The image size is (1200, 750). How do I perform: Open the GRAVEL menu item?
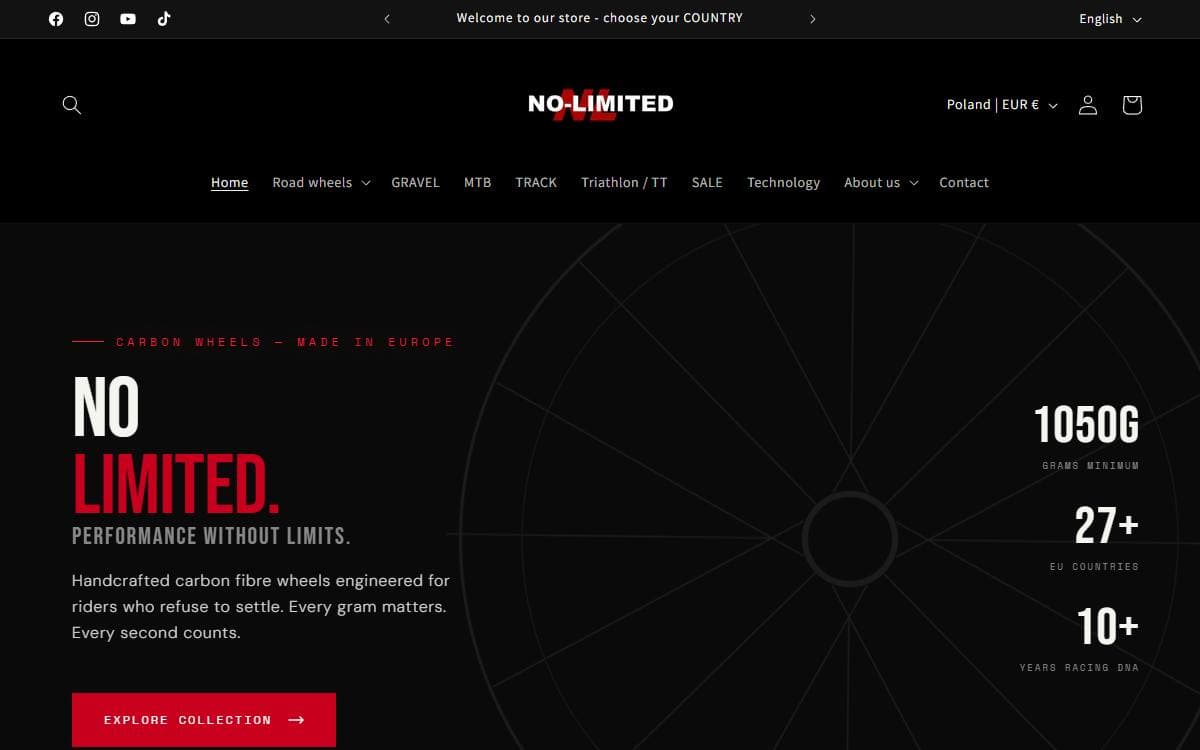[415, 183]
